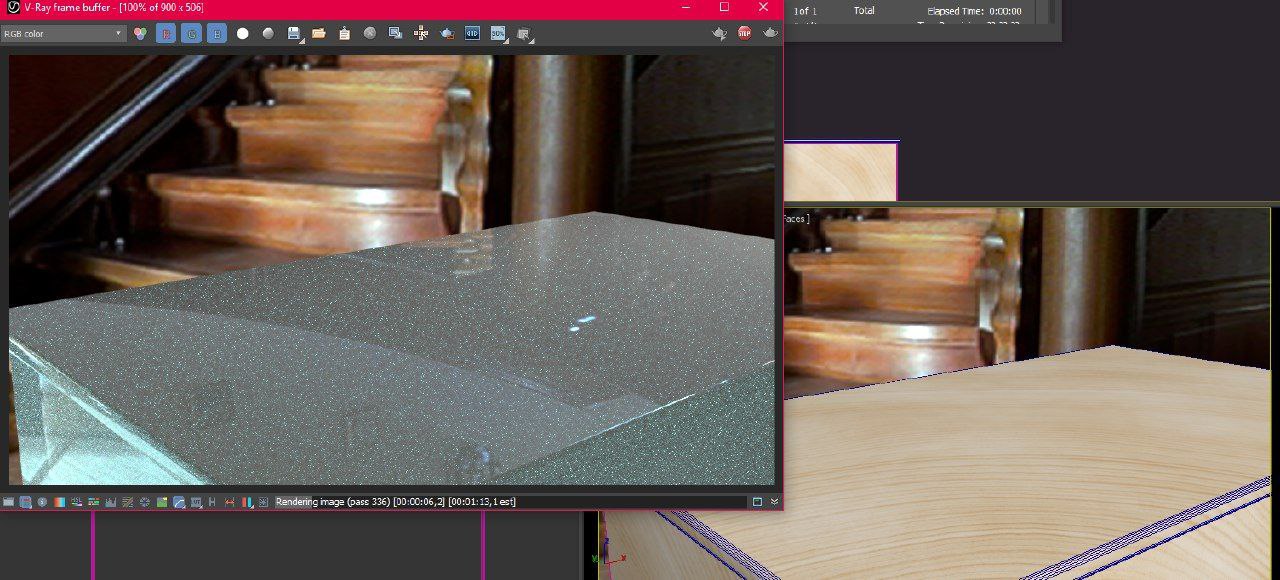Switch to RGB channels view icon

coord(140,33)
